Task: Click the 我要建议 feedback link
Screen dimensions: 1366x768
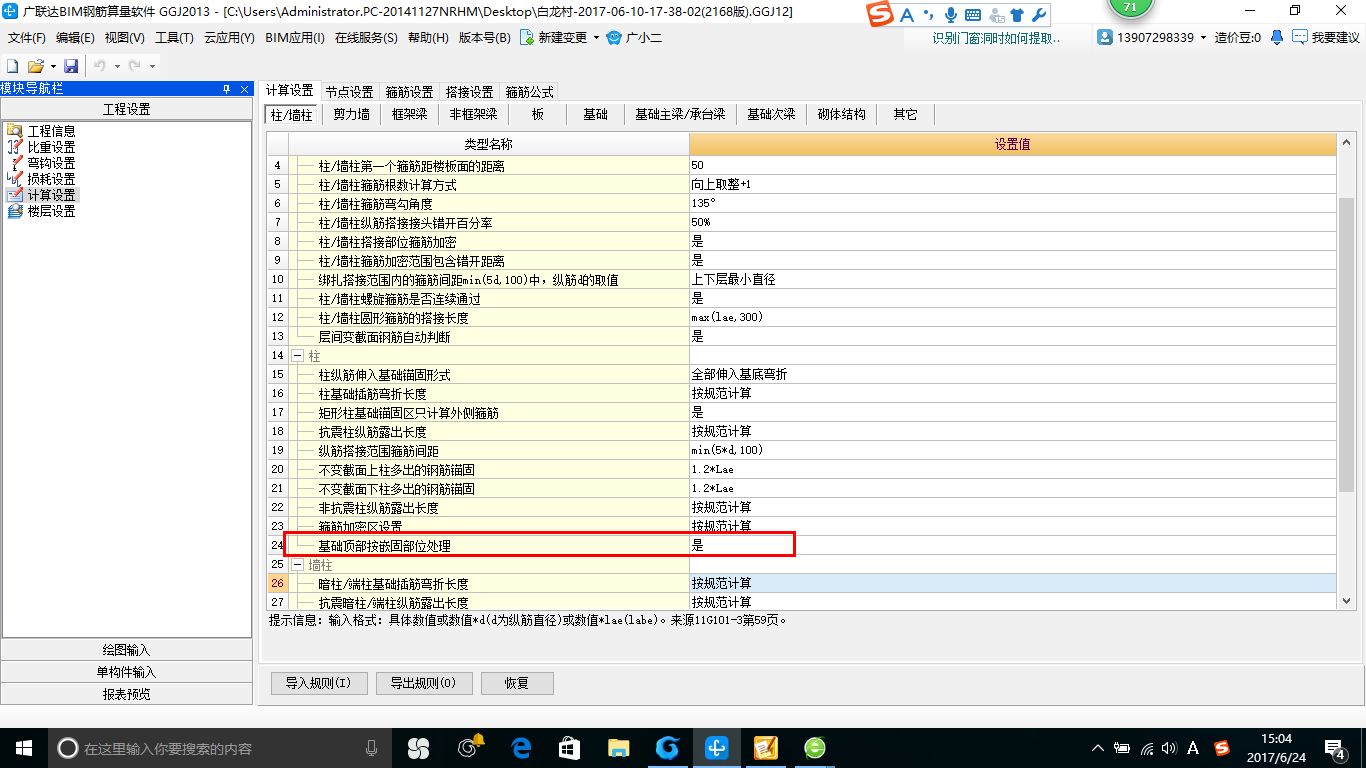Action: (1326, 38)
